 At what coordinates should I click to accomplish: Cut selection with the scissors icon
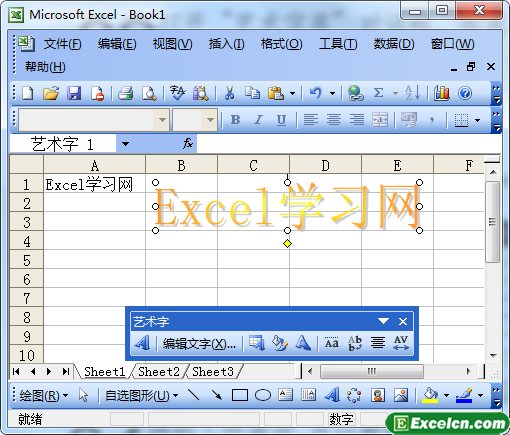coord(229,93)
